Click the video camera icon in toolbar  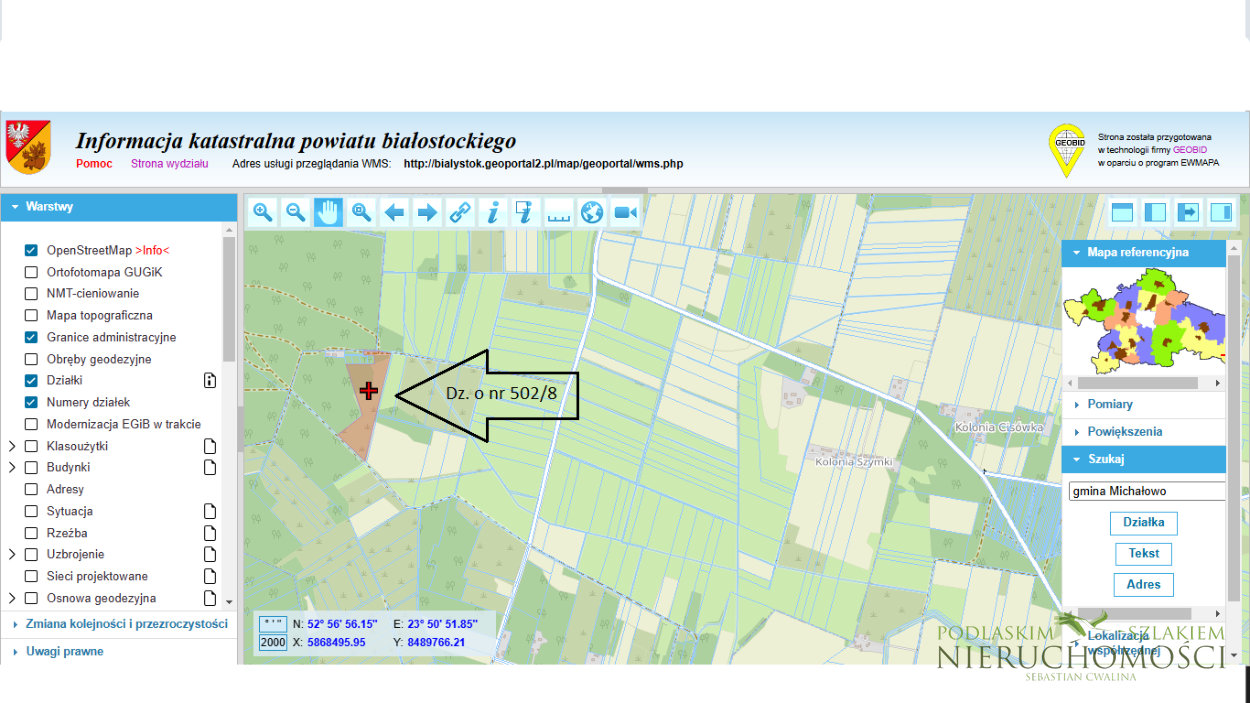[625, 212]
